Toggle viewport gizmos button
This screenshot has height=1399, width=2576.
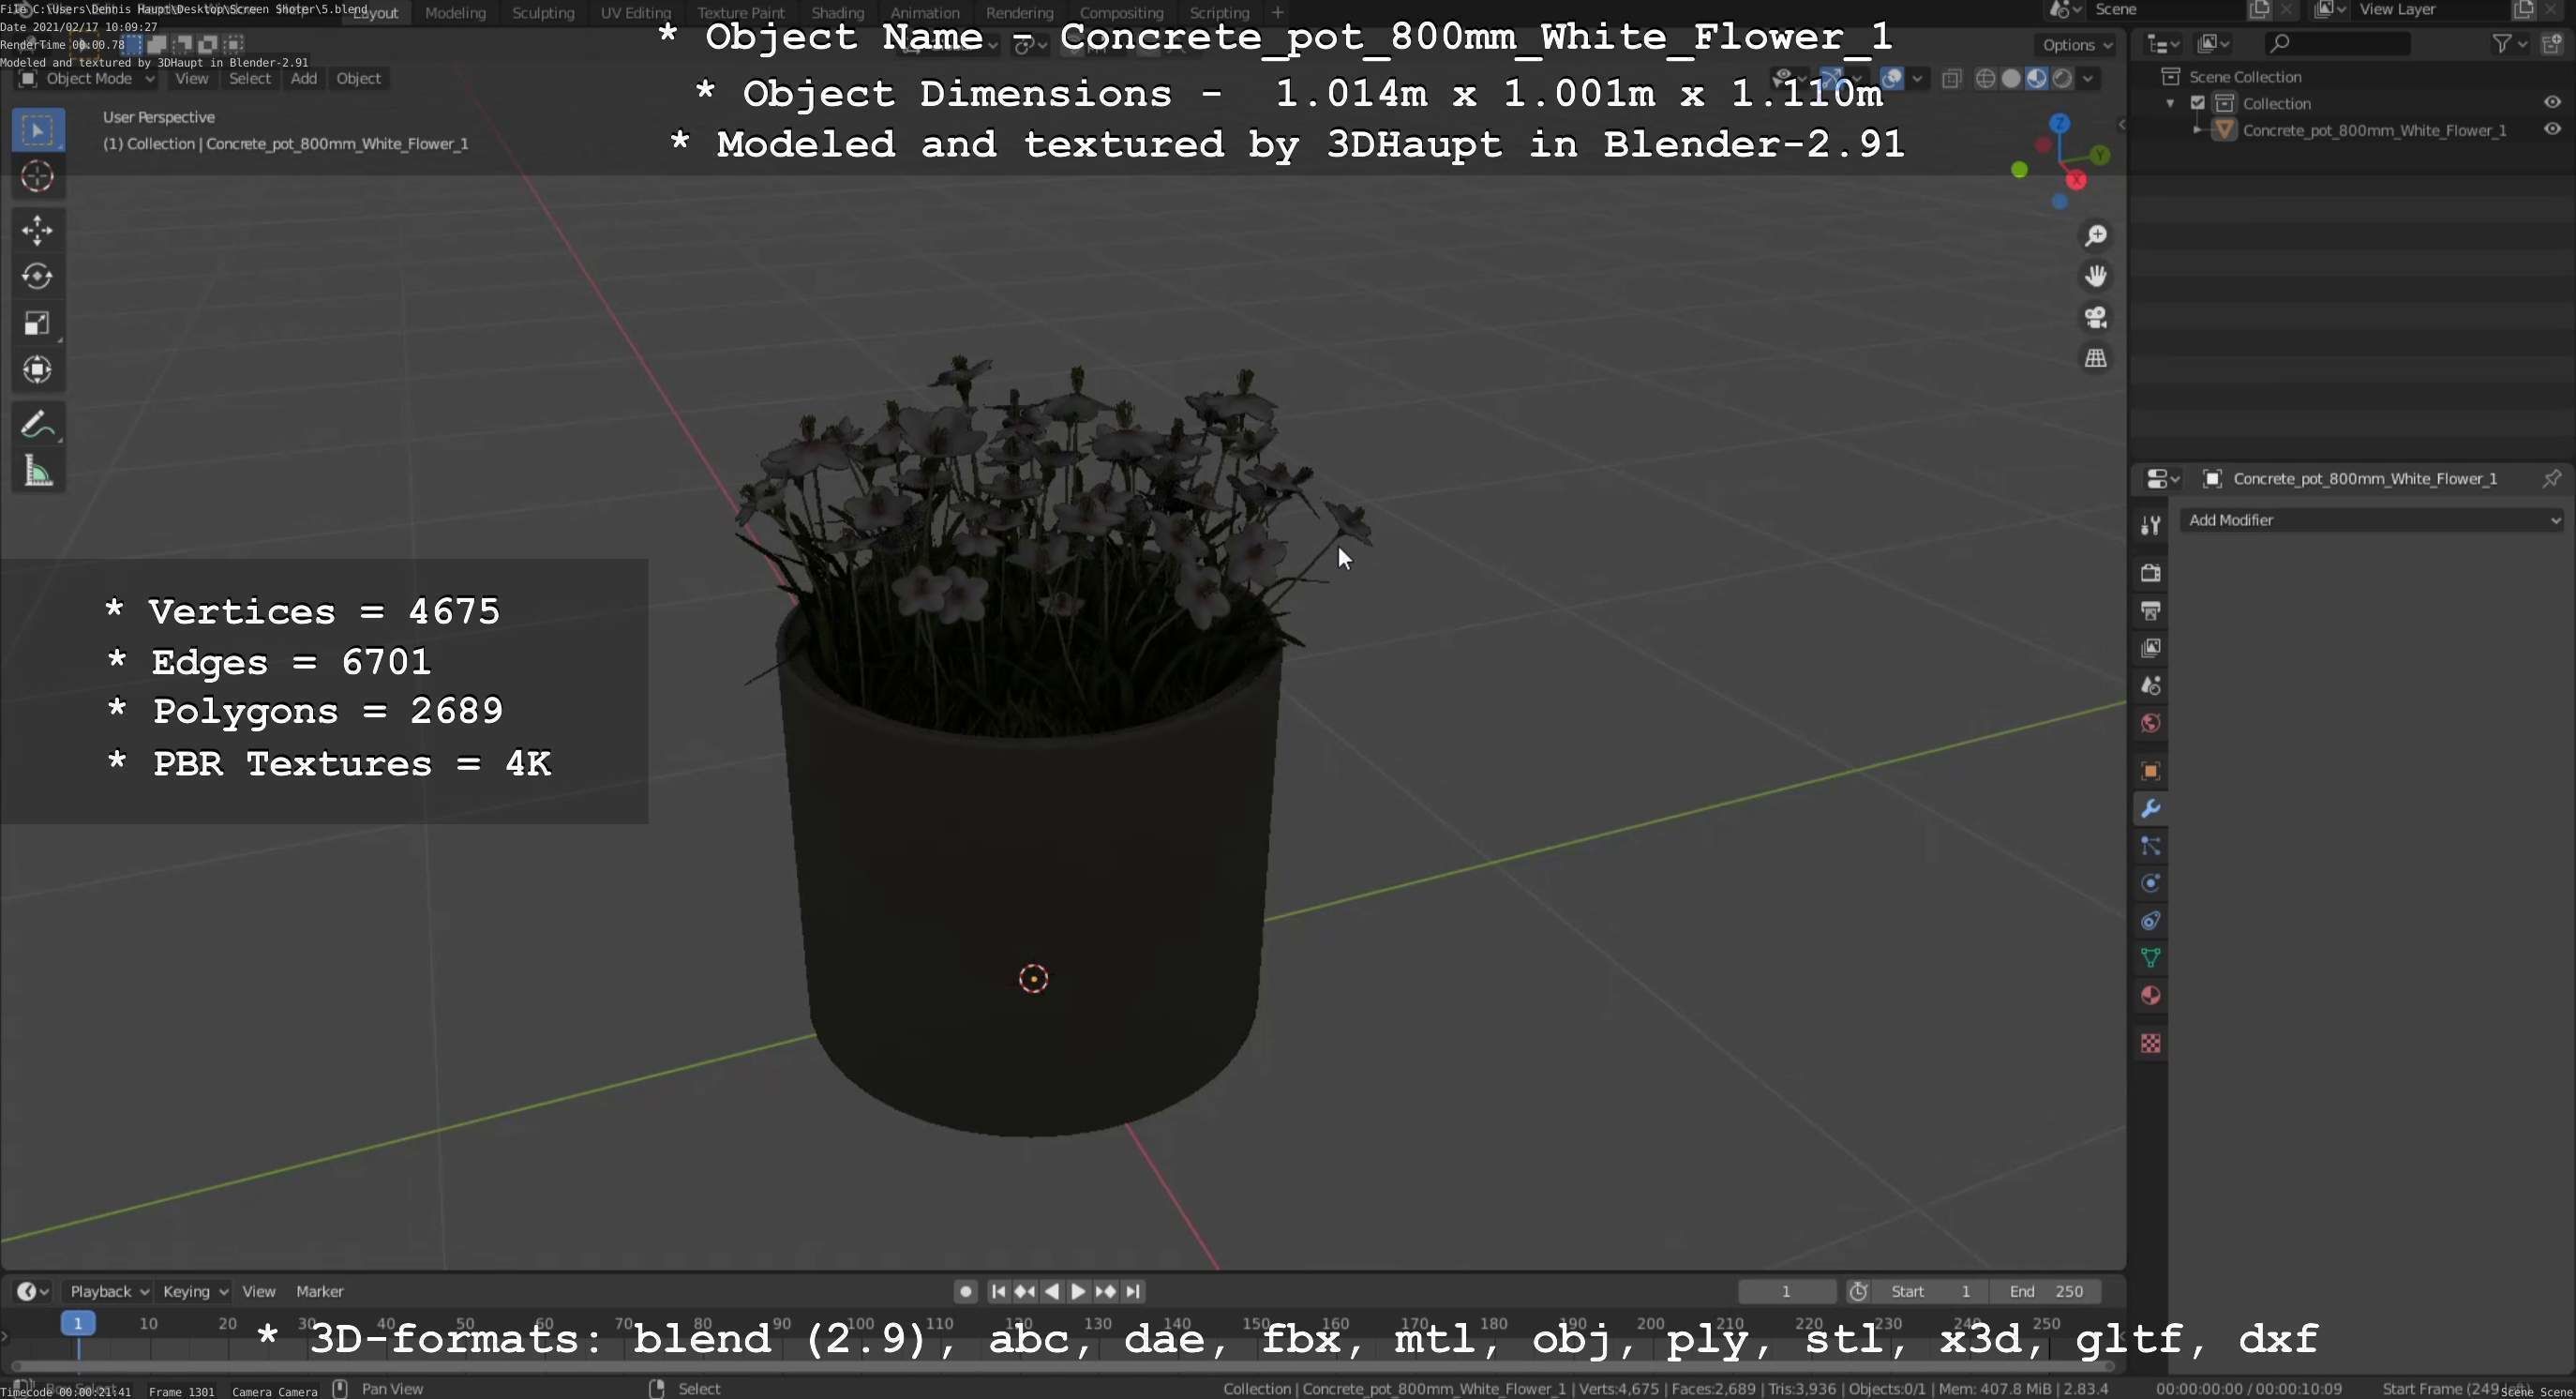[1832, 79]
